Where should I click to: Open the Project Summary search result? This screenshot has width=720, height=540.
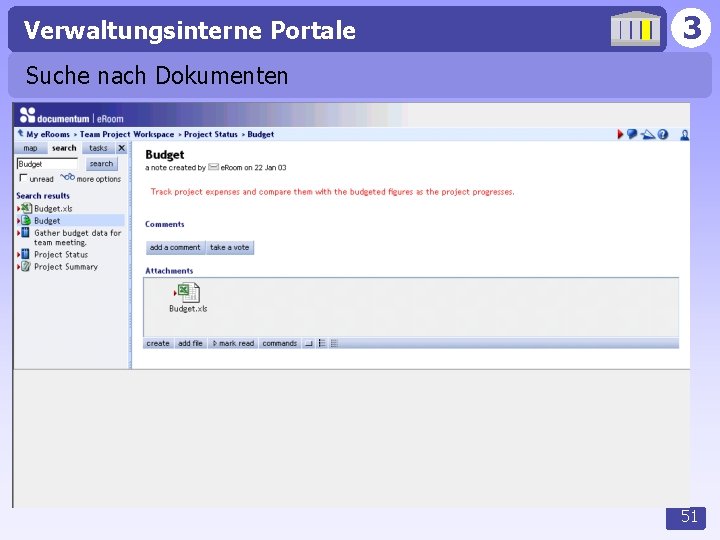click(66, 267)
